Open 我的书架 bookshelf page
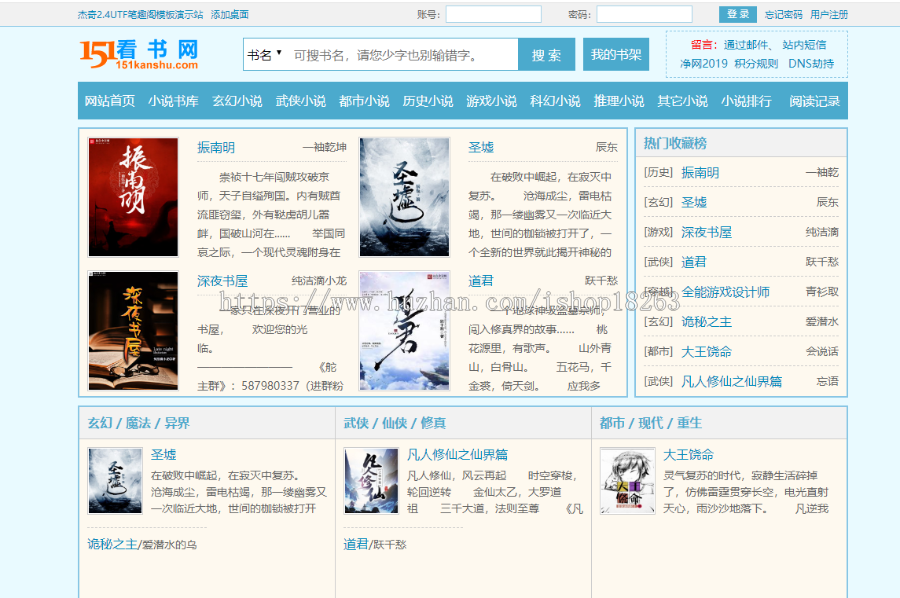The image size is (900, 598). [617, 54]
